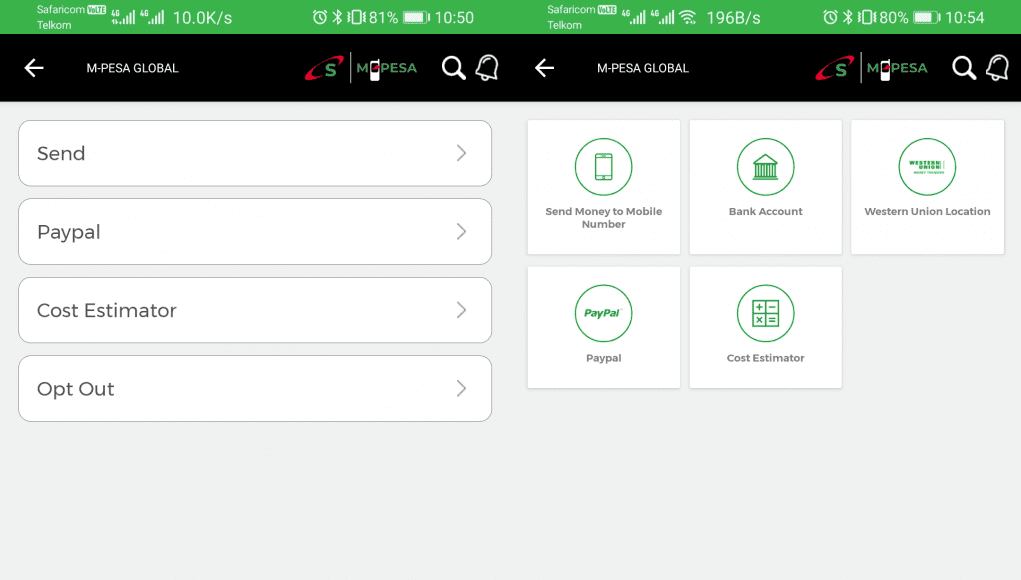The height and width of the screenshot is (580, 1021).
Task: Tap the back arrow in right M-PESA GLOBAL screen
Action: pos(544,68)
